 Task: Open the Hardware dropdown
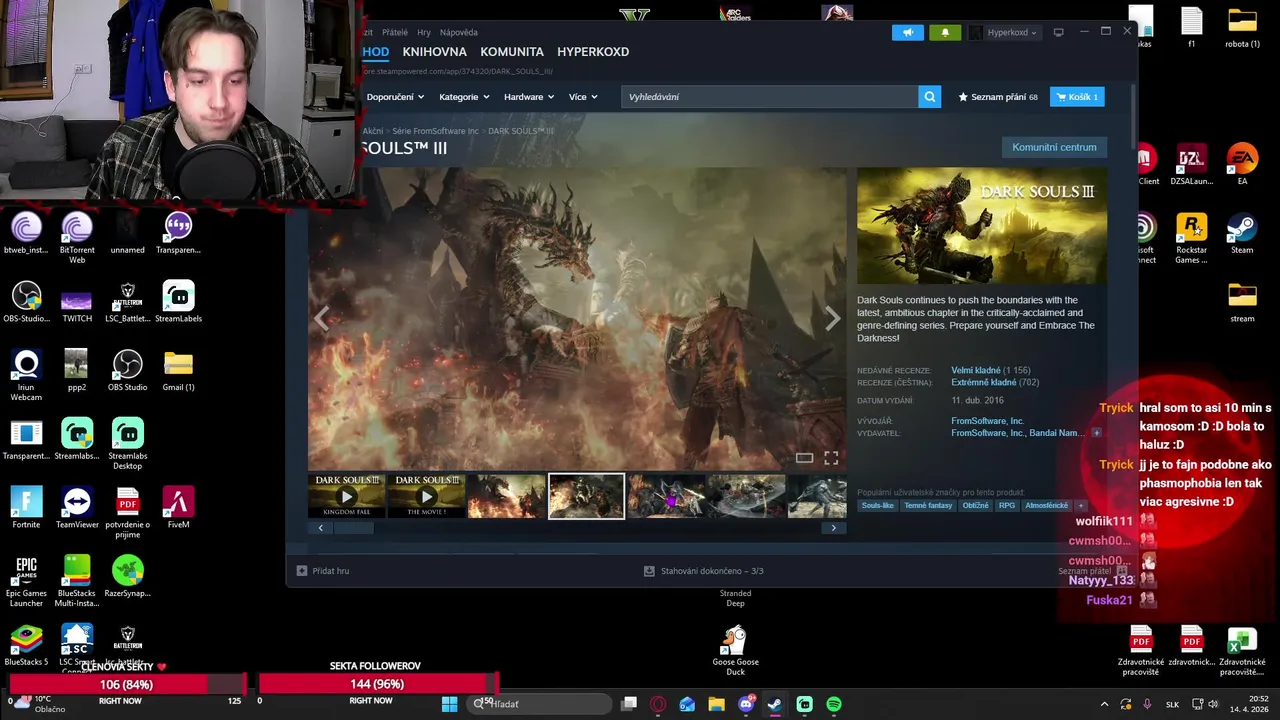(530, 97)
